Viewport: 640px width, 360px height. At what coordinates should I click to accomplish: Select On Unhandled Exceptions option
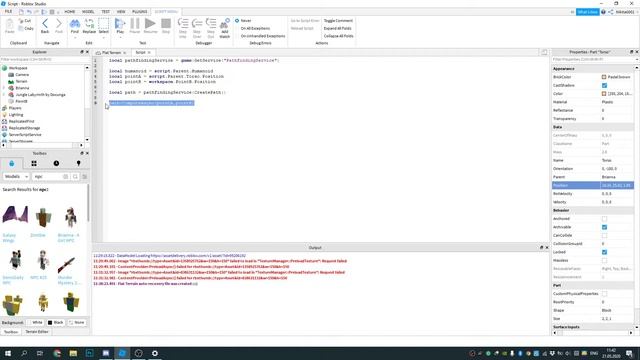263,36
